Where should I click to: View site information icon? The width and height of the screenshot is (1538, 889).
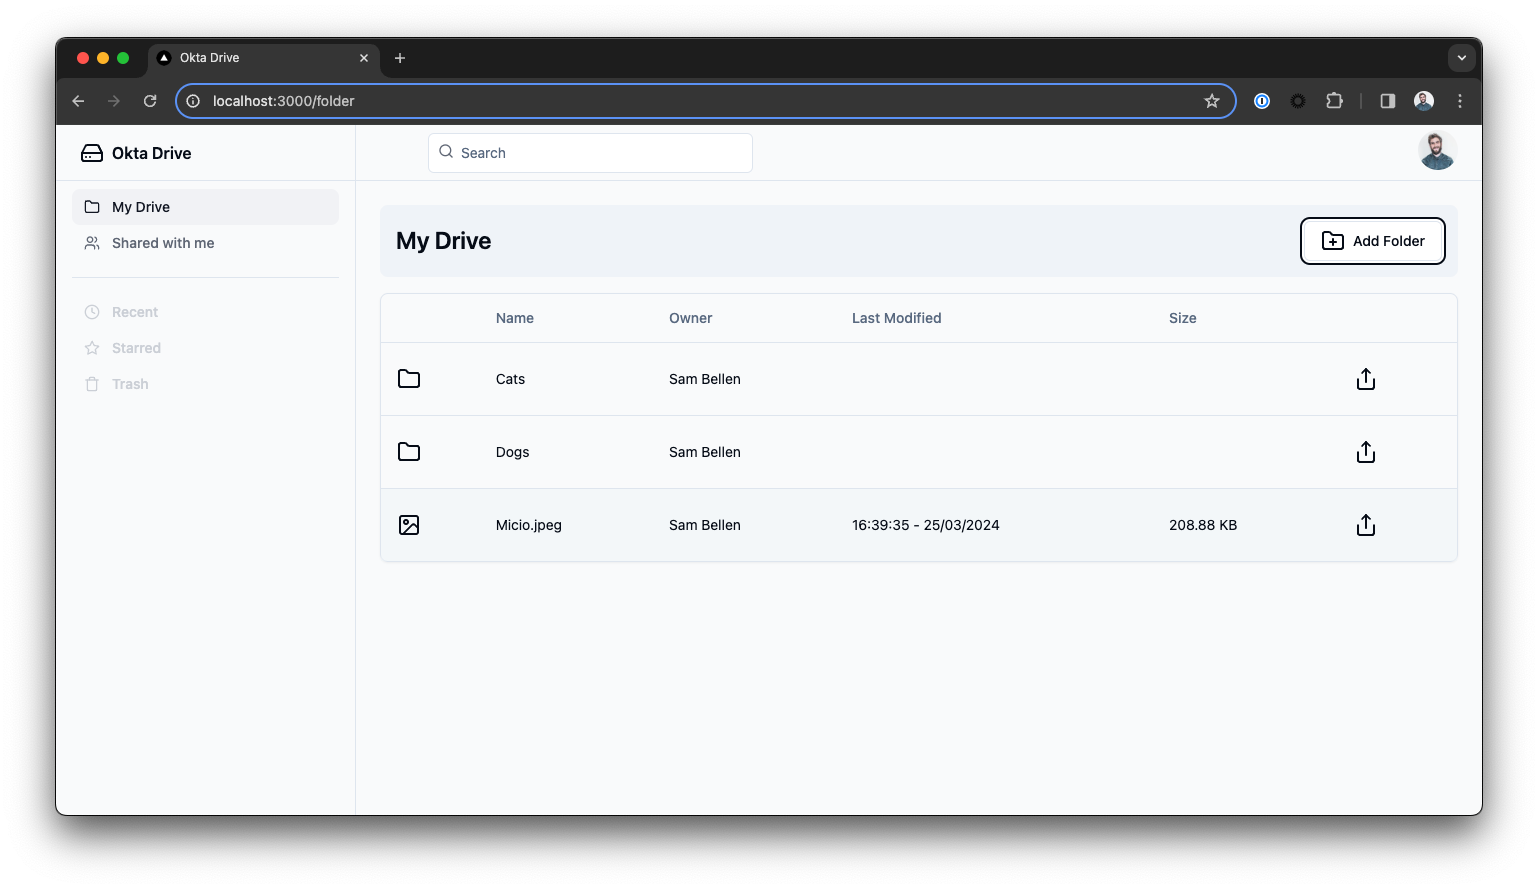click(x=193, y=101)
